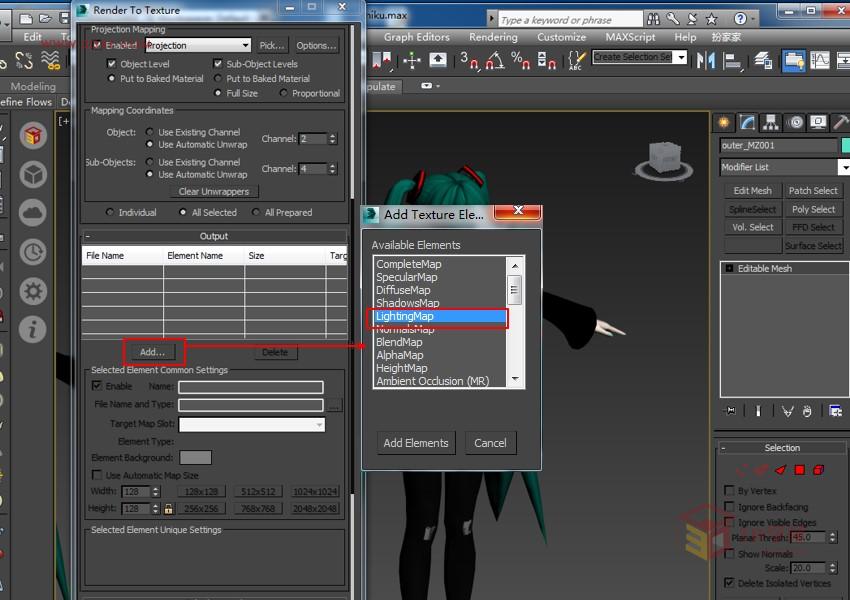Open the MAXScript menu
Screen dimensions: 850x600
[x=630, y=37]
